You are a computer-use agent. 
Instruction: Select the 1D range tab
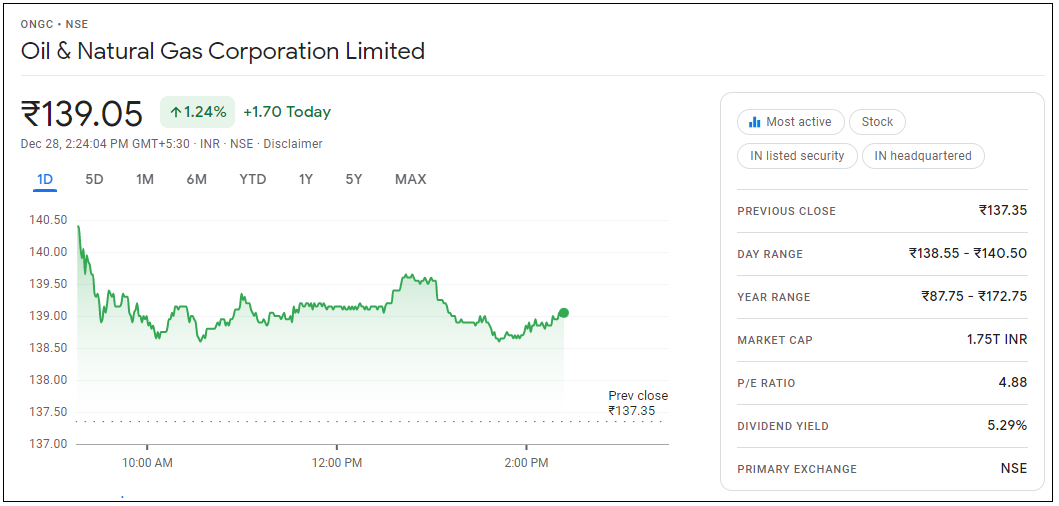pyautogui.click(x=45, y=179)
